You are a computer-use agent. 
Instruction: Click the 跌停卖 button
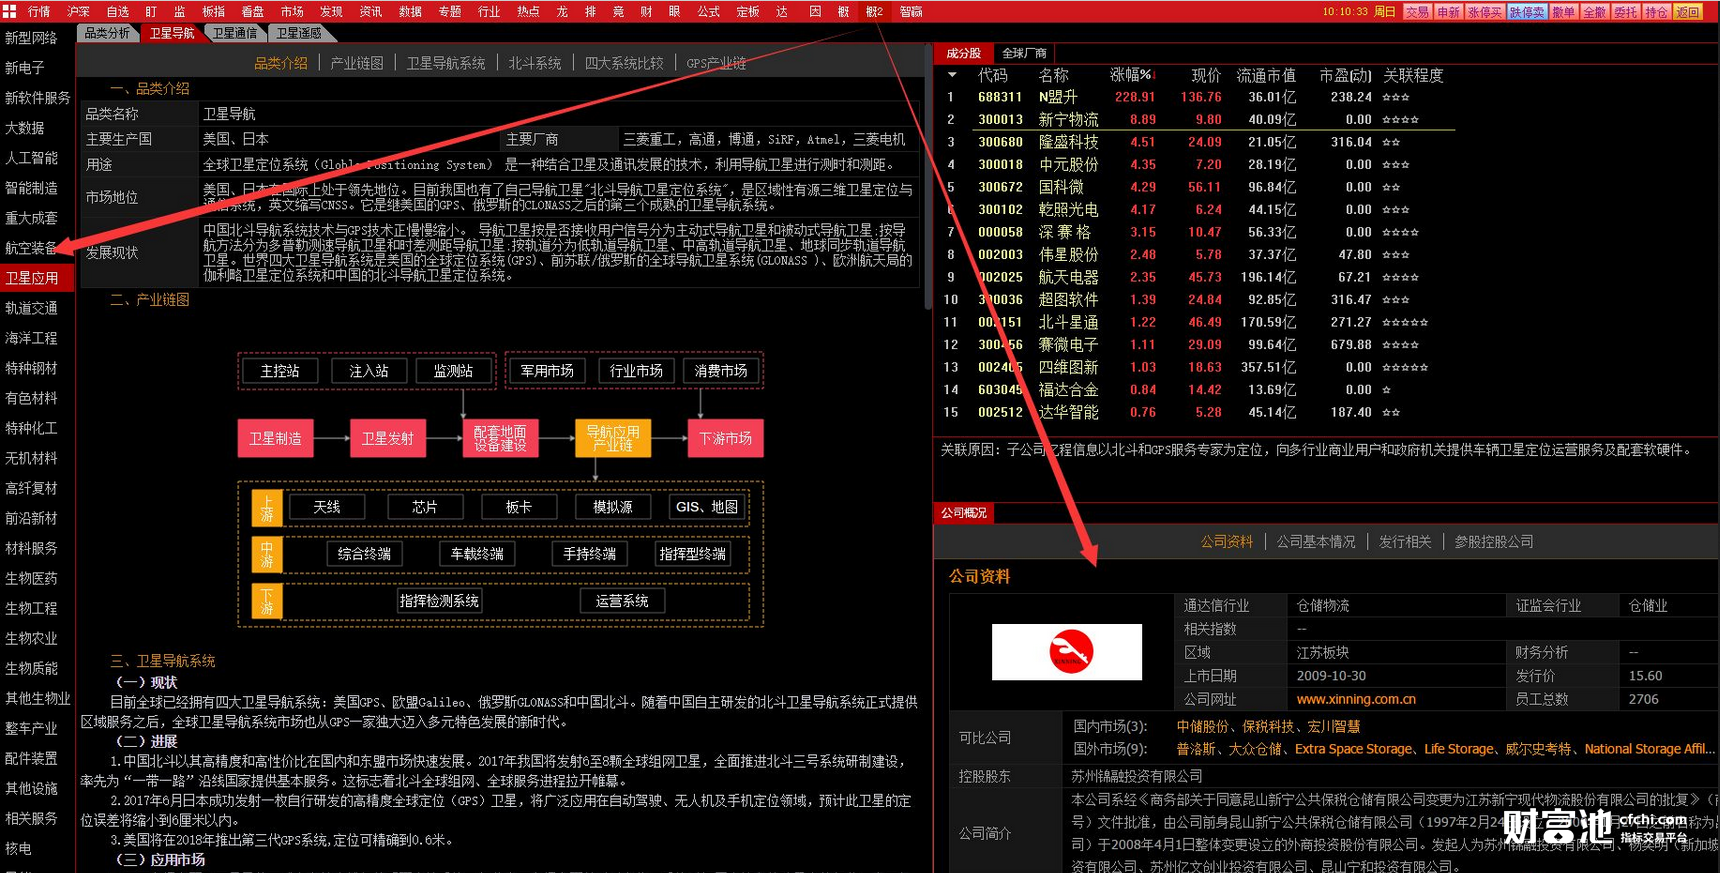[1527, 12]
